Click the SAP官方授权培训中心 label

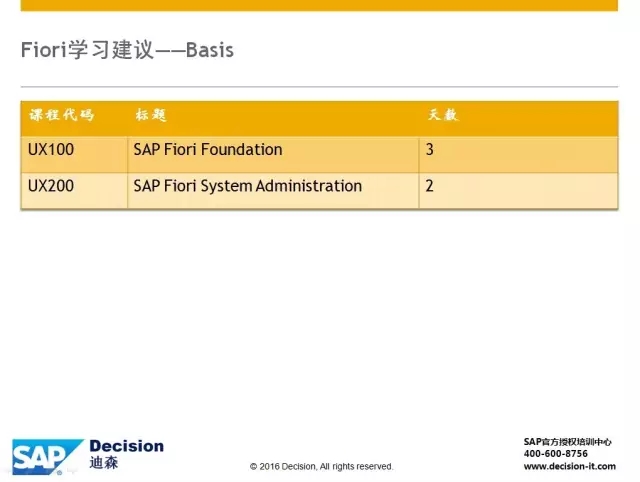568,442
